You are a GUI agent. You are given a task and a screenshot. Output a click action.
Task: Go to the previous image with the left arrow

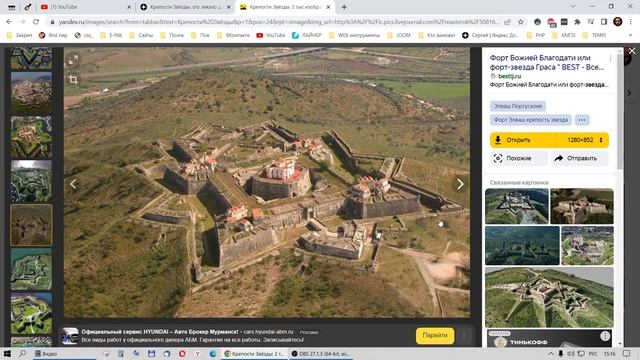tap(73, 184)
